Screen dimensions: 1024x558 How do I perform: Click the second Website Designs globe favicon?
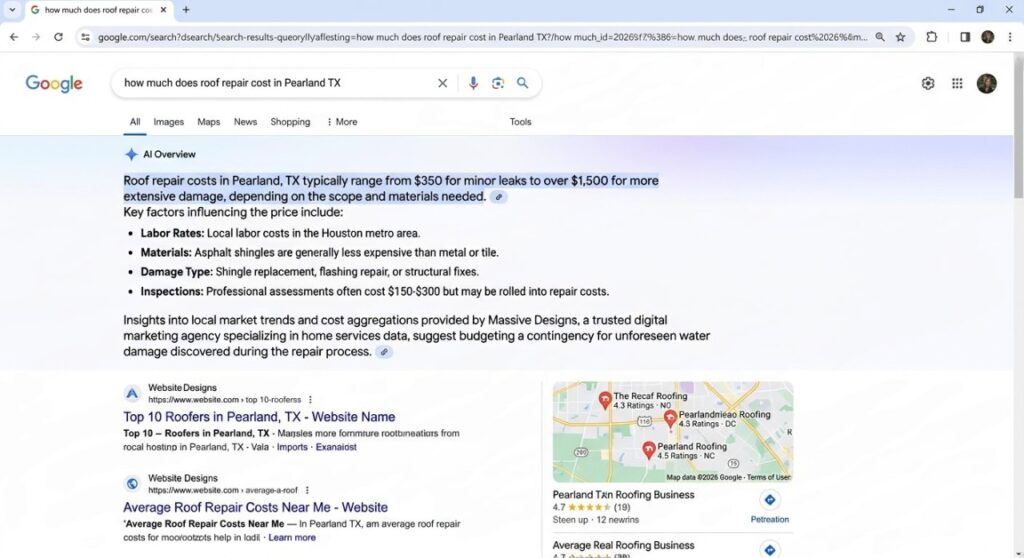[x=132, y=484]
